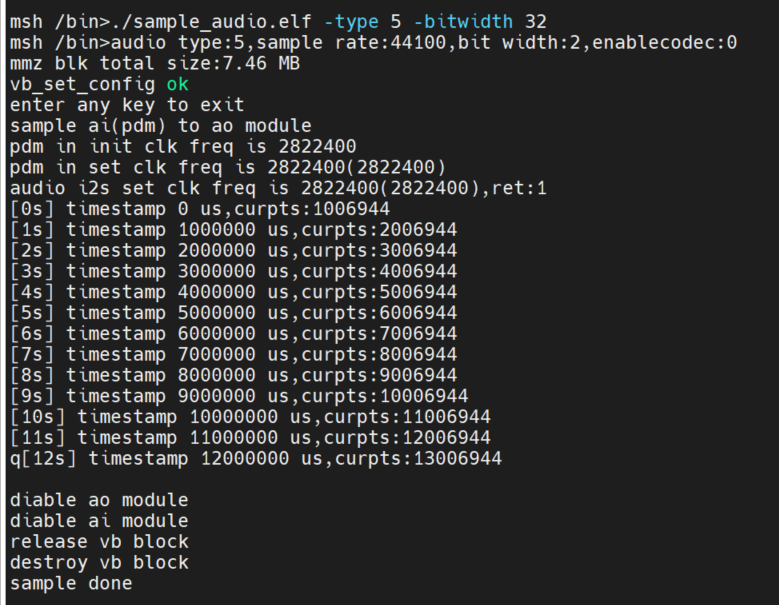Click the 'q[12s] timestamp 12000000 us' line

255,458
